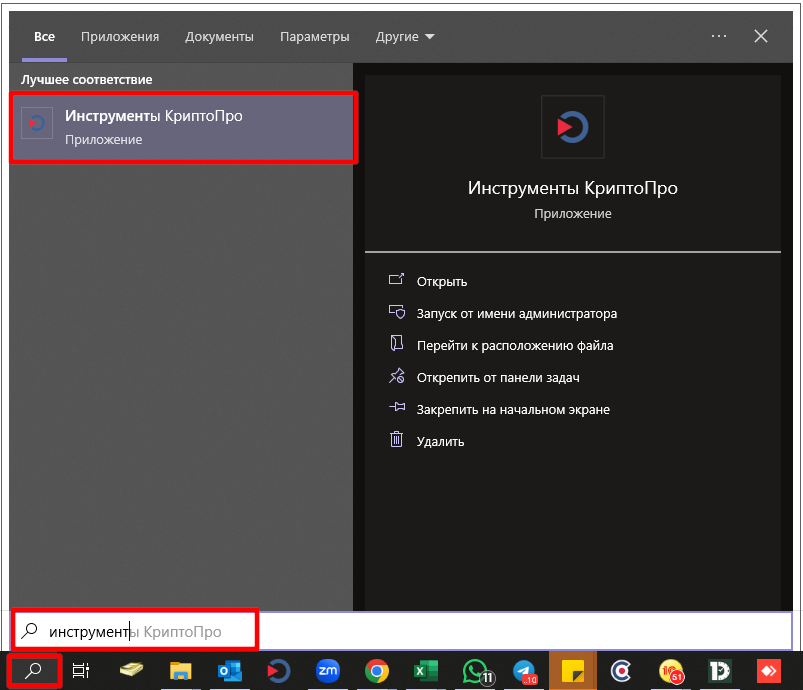
Task: Open Zoom from the taskbar
Action: click(327, 671)
